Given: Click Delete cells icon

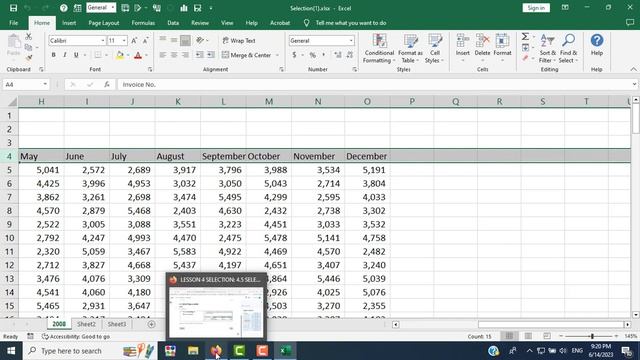Looking at the screenshot, I should tap(482, 41).
